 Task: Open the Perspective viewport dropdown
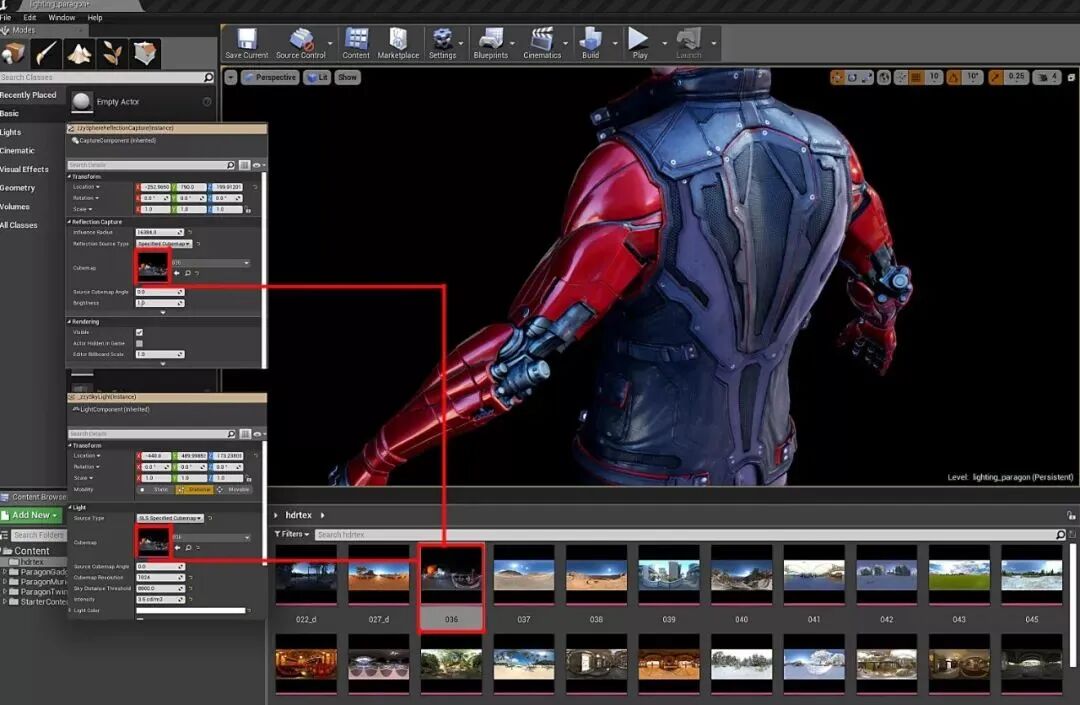270,77
